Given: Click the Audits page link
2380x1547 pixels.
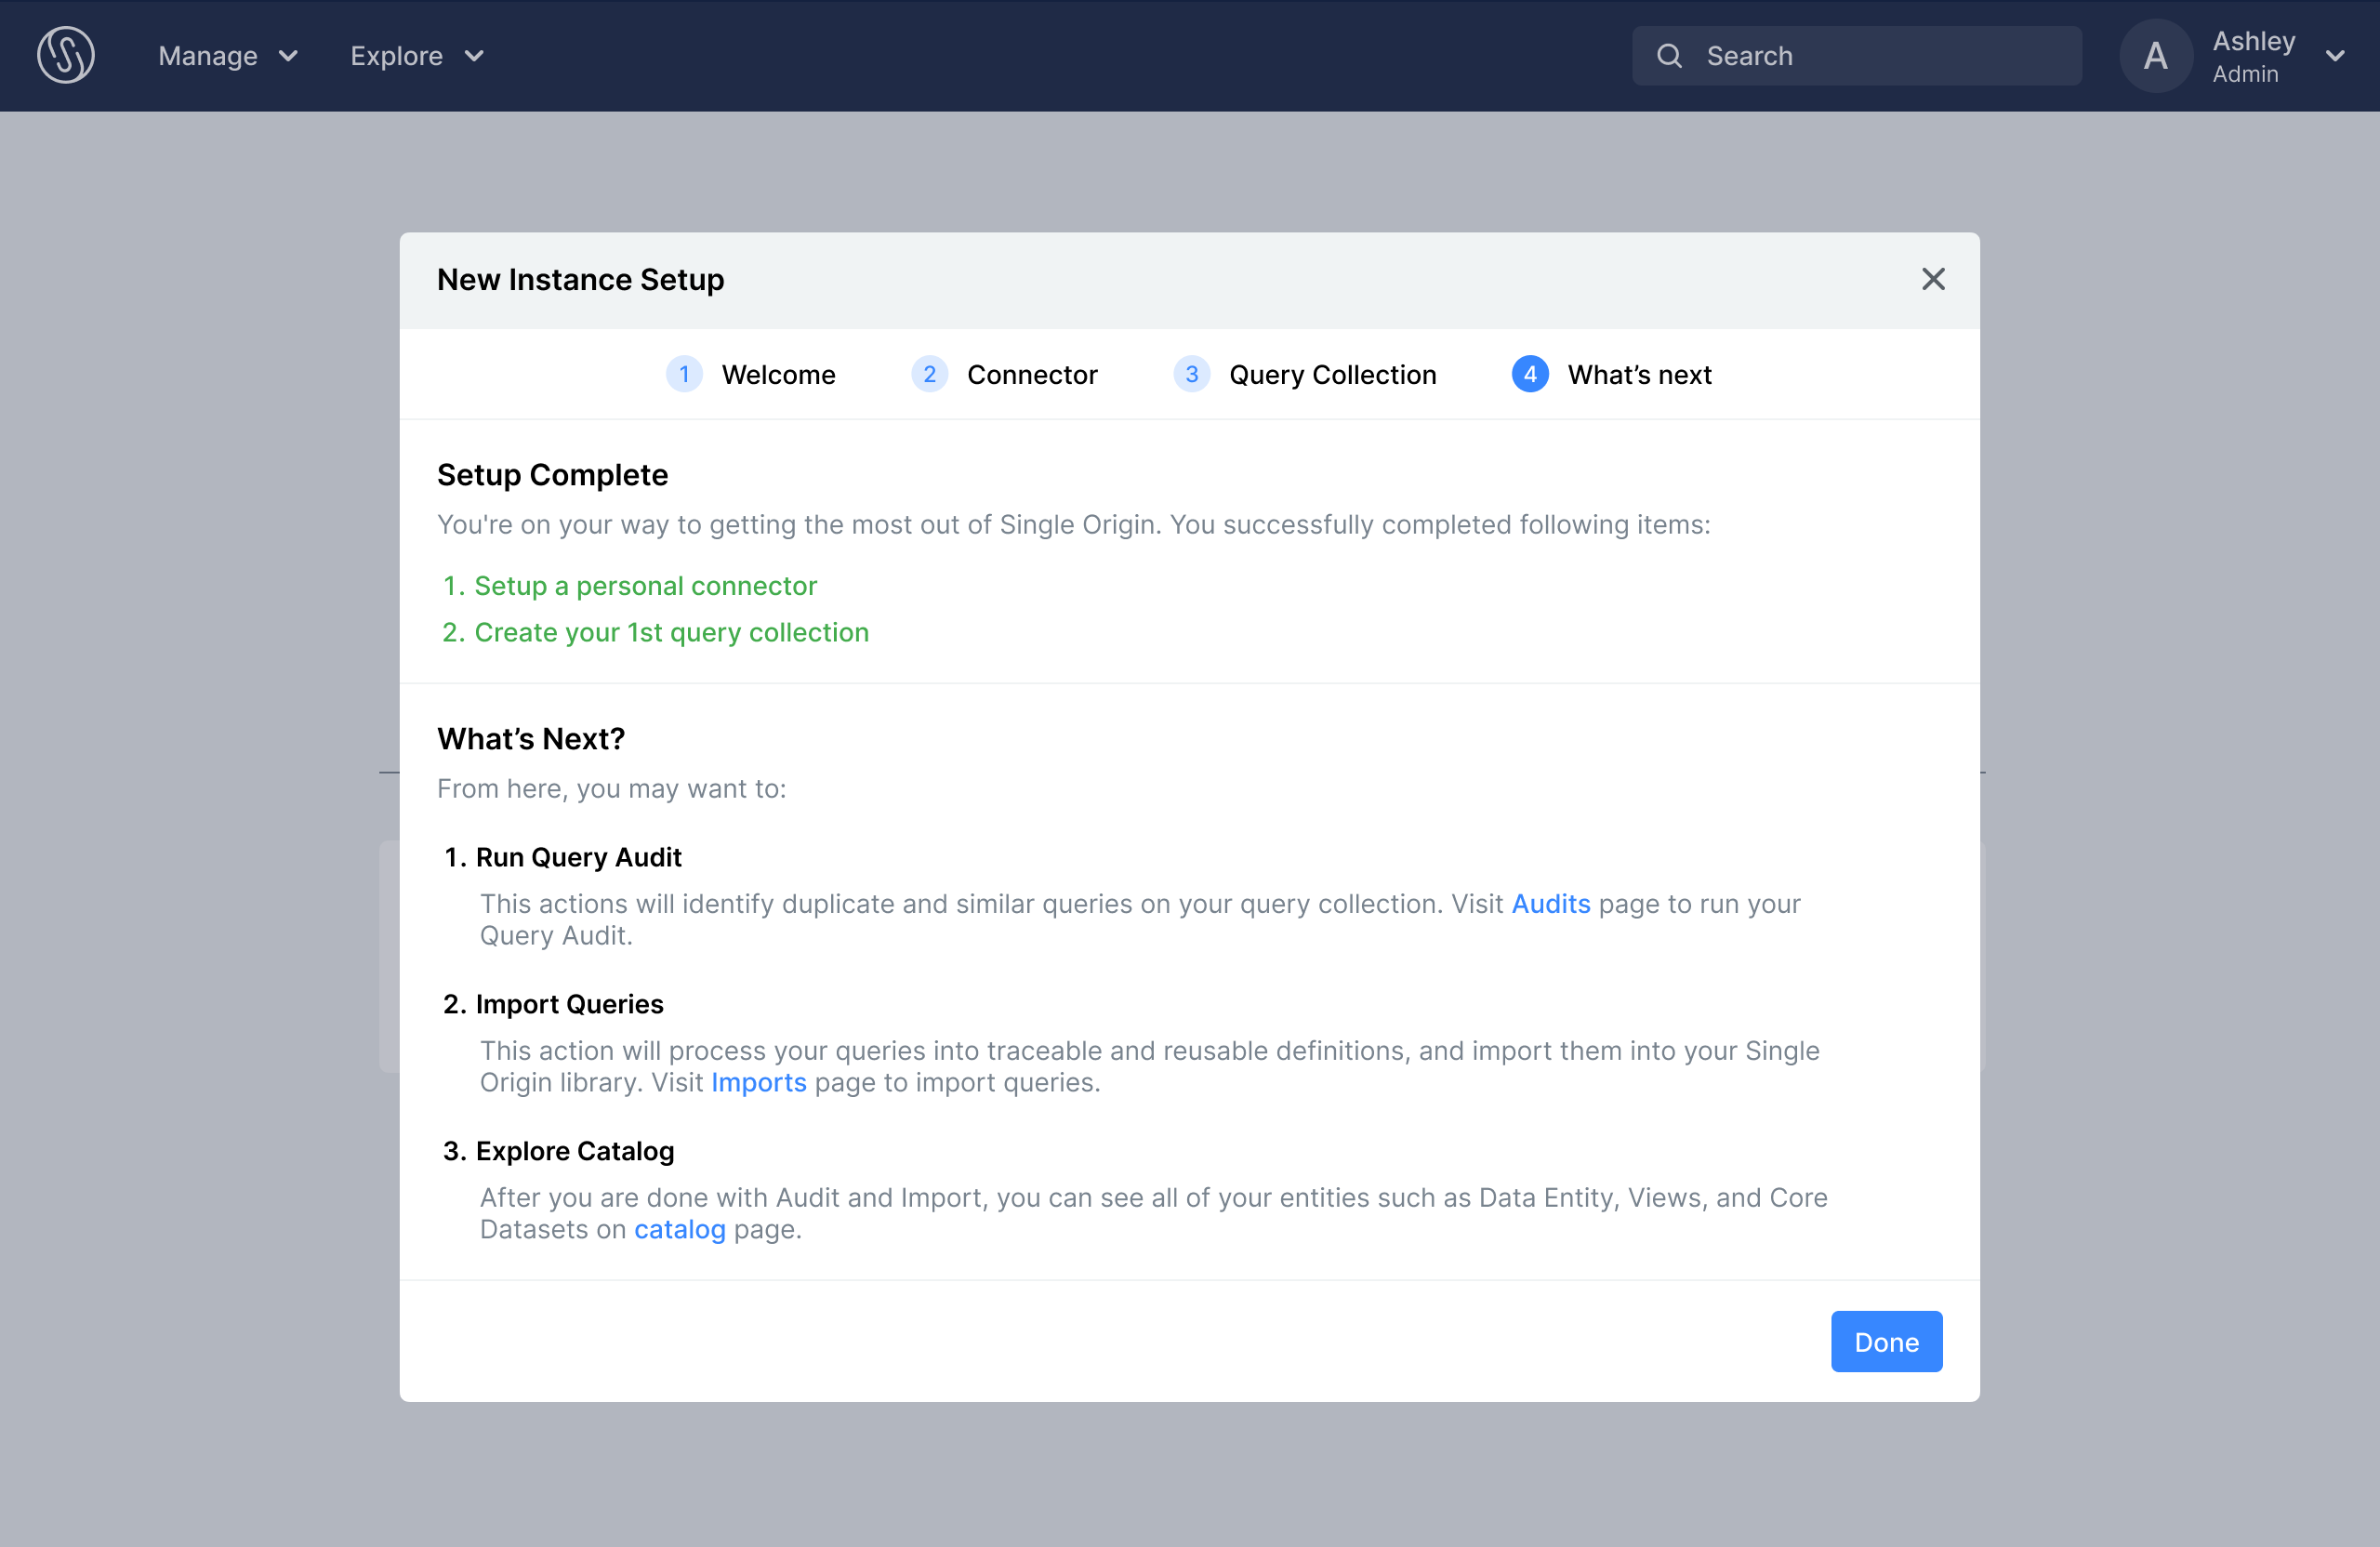Looking at the screenshot, I should coord(1551,904).
